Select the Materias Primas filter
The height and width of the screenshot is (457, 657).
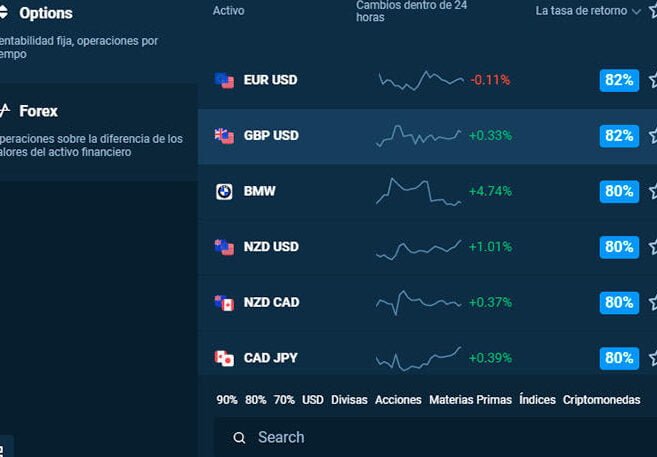click(x=470, y=400)
